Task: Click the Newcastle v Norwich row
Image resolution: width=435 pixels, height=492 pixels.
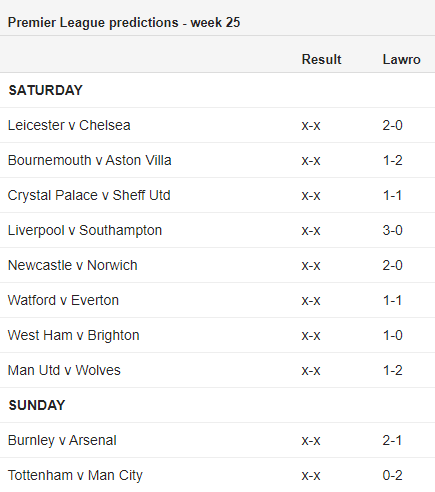Action: [x=217, y=265]
